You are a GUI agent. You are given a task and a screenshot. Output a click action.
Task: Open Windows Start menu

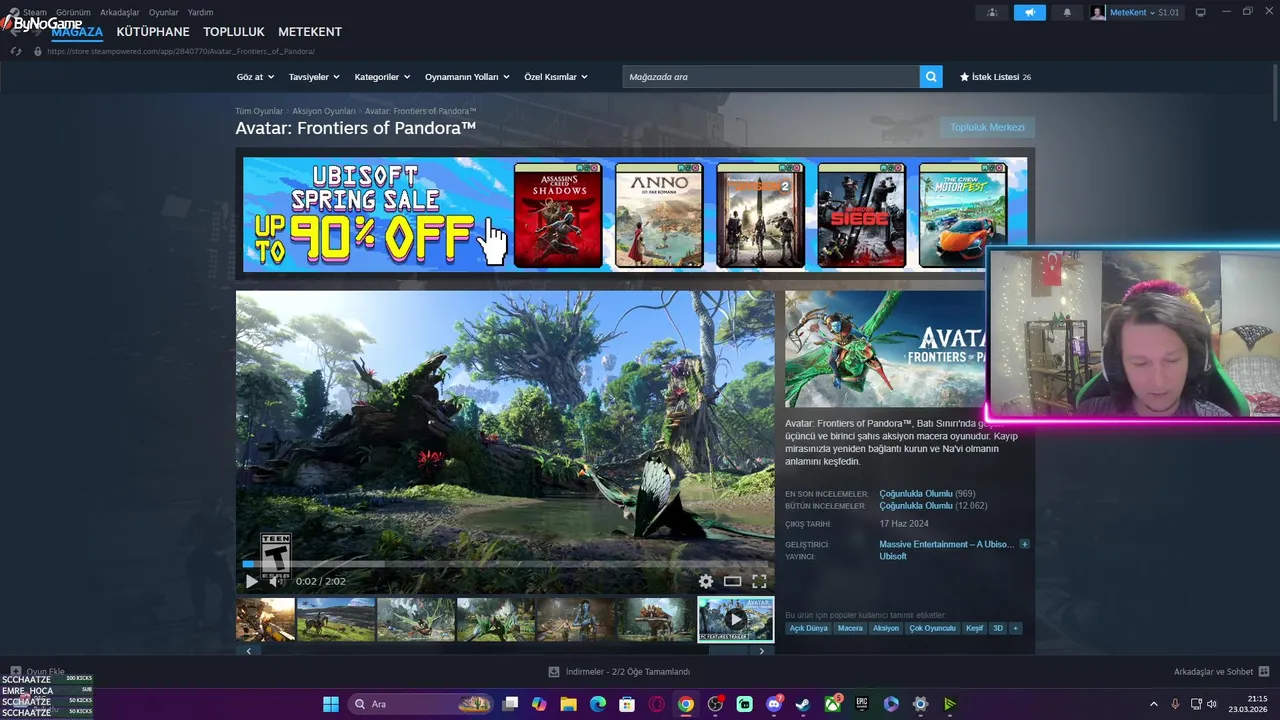[x=331, y=704]
